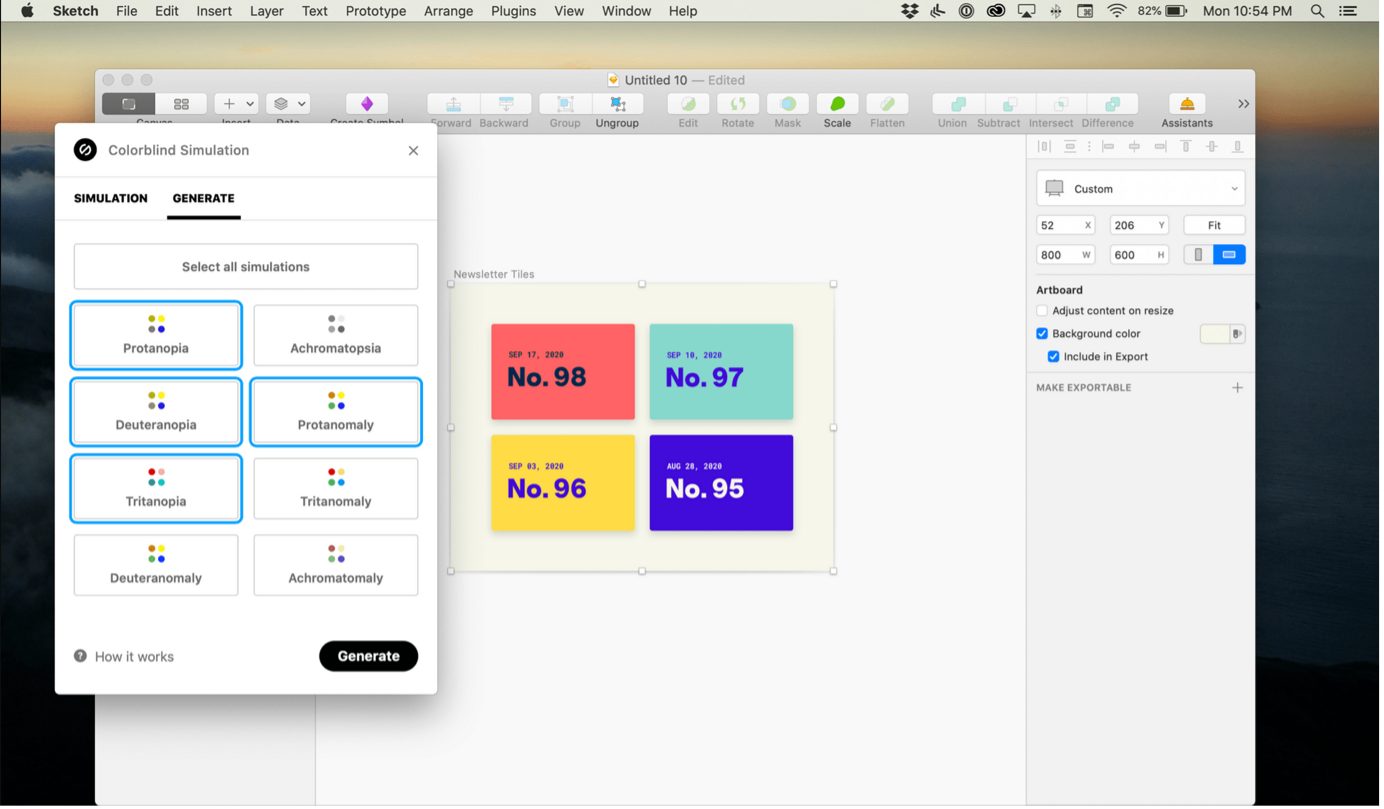Open the Plugins menu

tap(515, 11)
